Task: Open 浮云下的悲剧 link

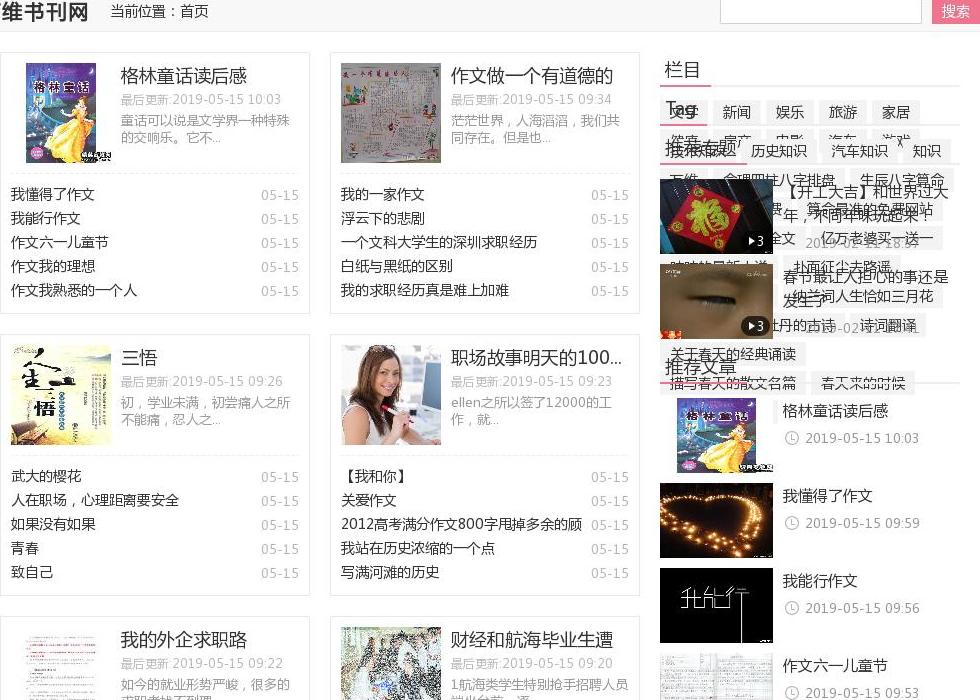Action: 382,218
